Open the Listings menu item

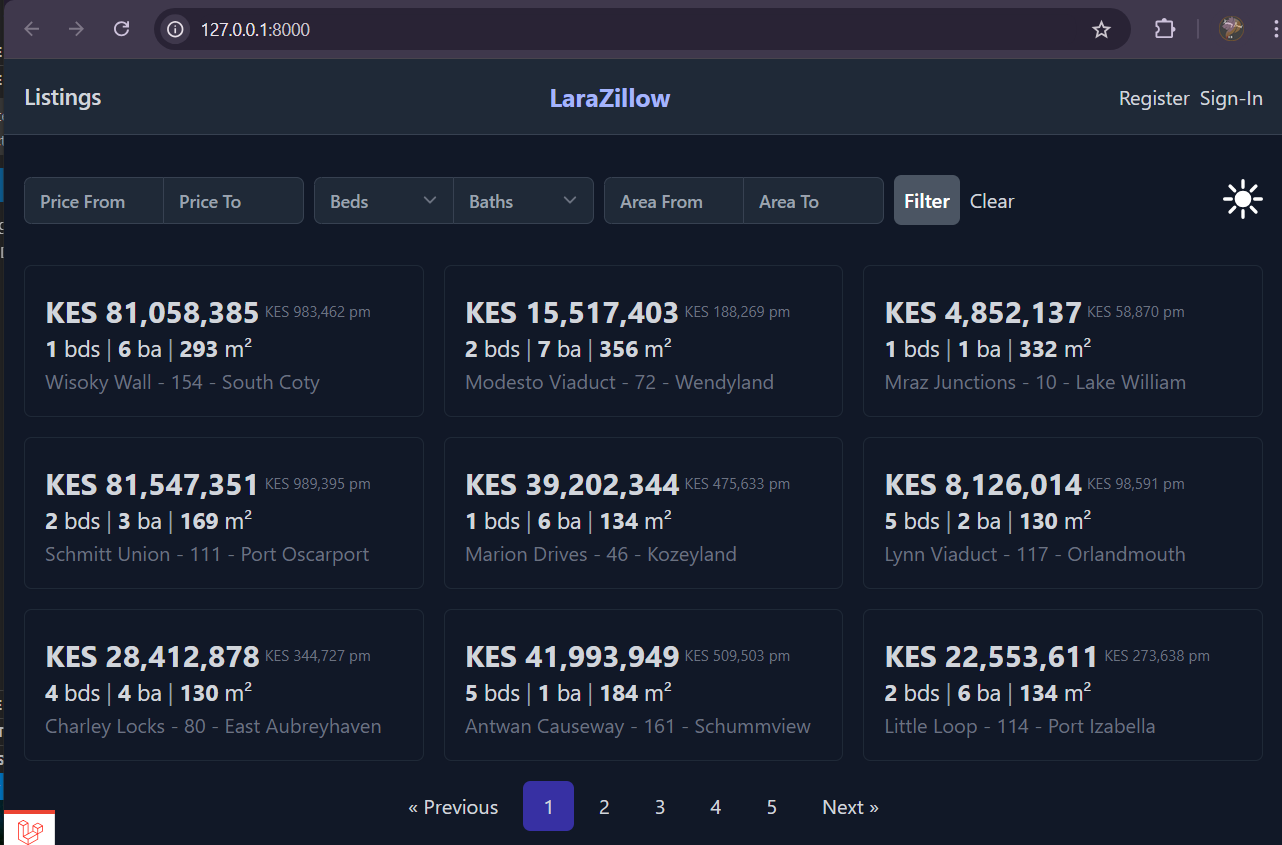point(63,98)
